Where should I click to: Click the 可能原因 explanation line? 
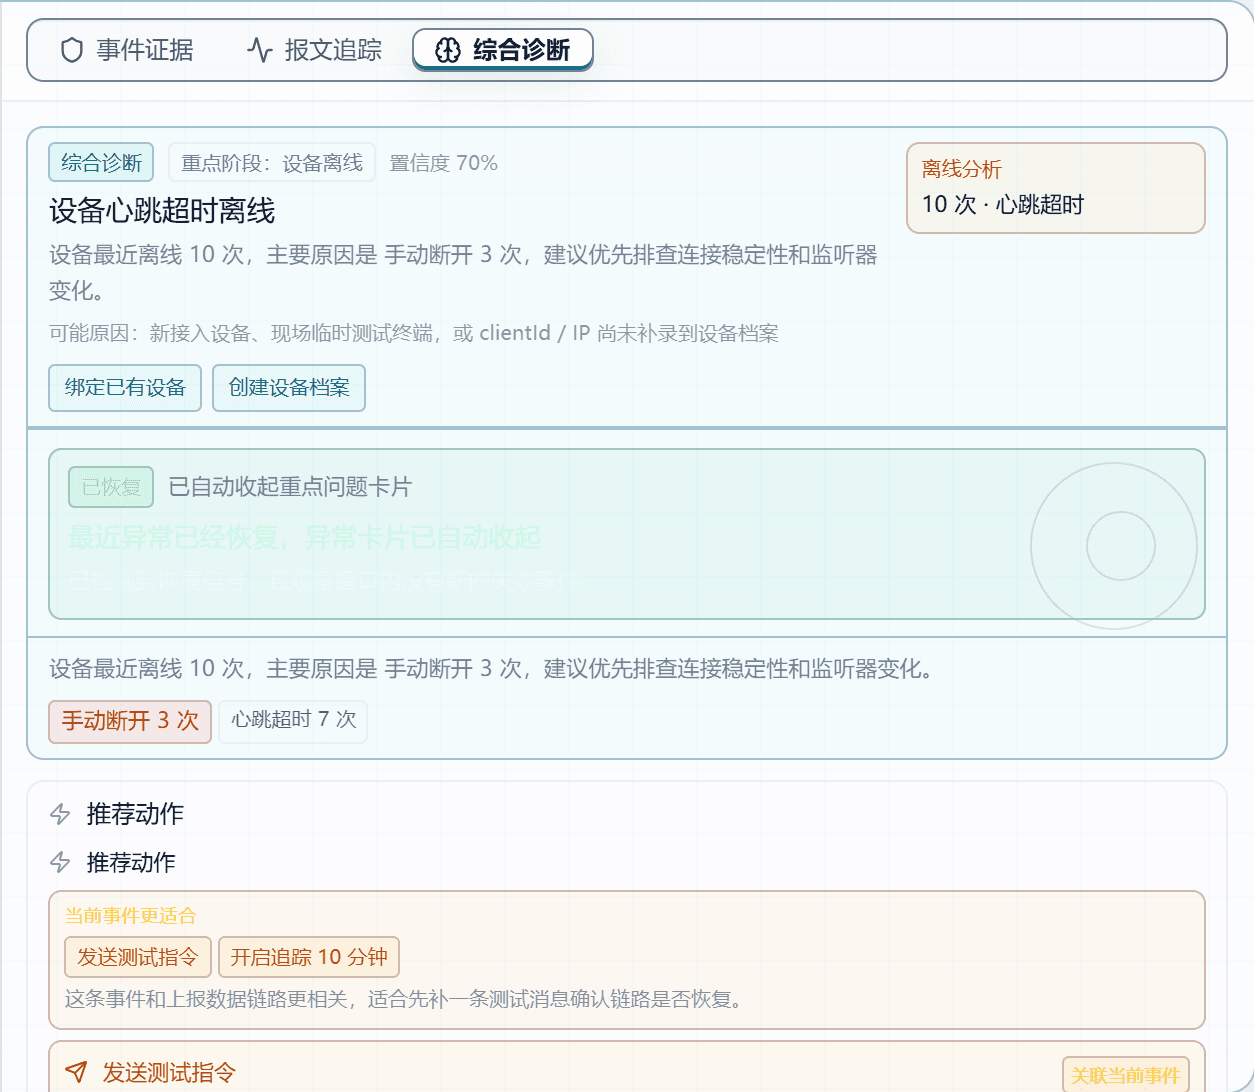click(x=414, y=333)
